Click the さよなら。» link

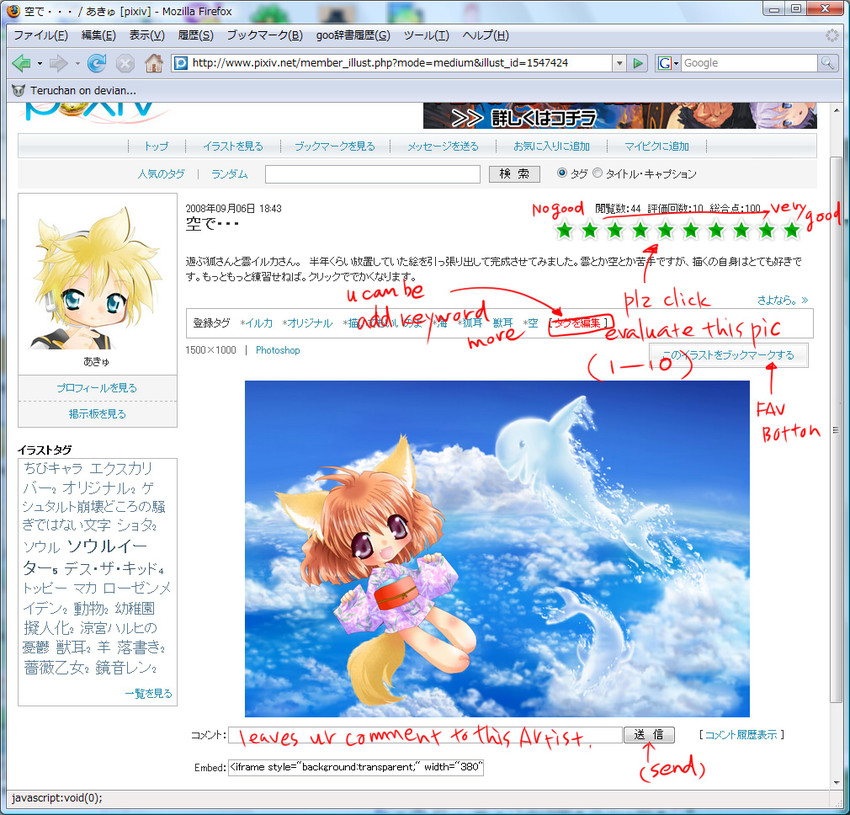click(783, 300)
